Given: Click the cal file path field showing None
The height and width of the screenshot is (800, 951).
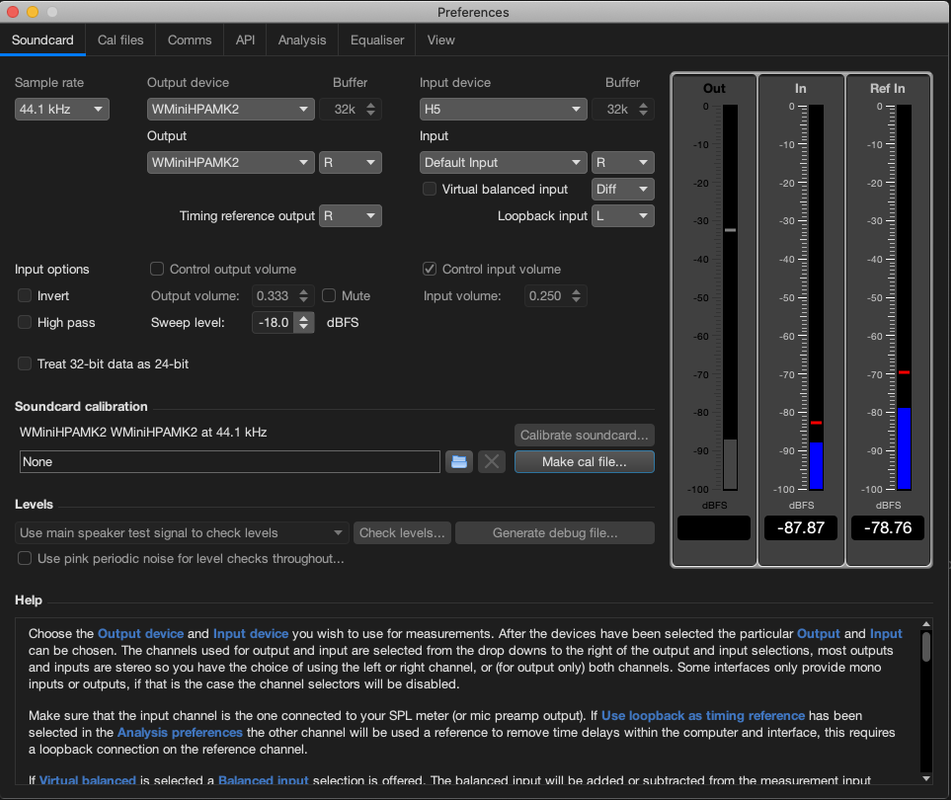Looking at the screenshot, I should pos(230,462).
